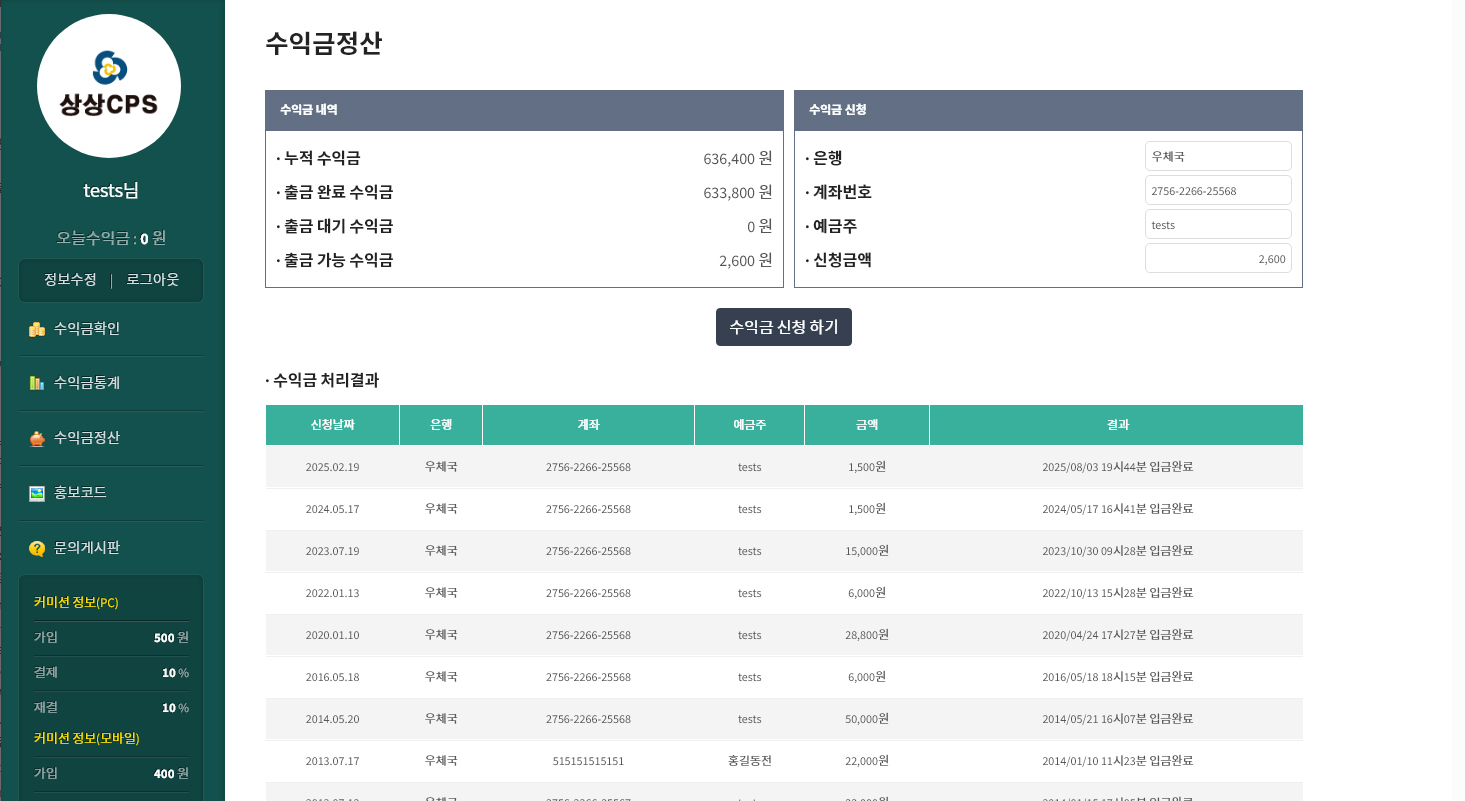1465x801 pixels.
Task: Click the gold coins icon beside 수익금확인
Action: pyautogui.click(x=37, y=329)
